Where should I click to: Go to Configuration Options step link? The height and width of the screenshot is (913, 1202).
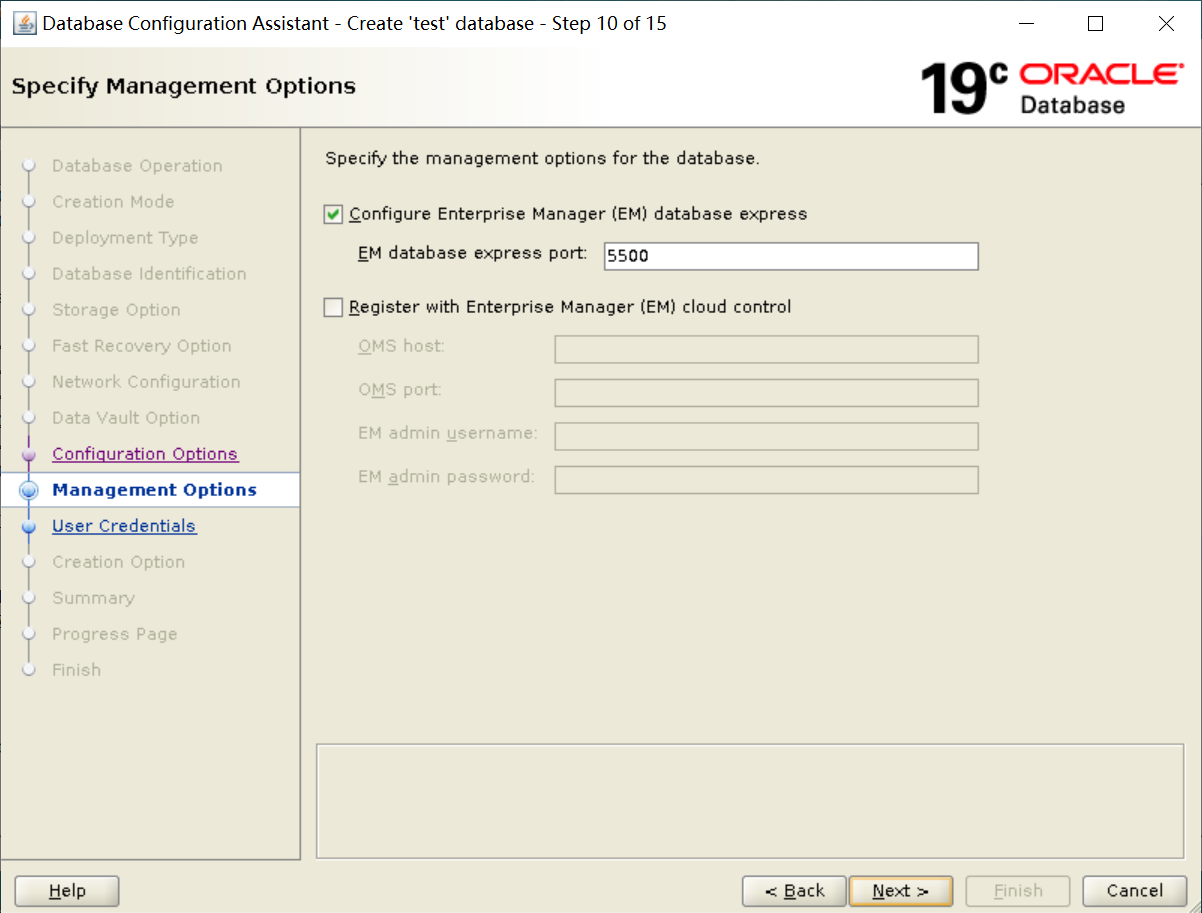click(x=145, y=454)
